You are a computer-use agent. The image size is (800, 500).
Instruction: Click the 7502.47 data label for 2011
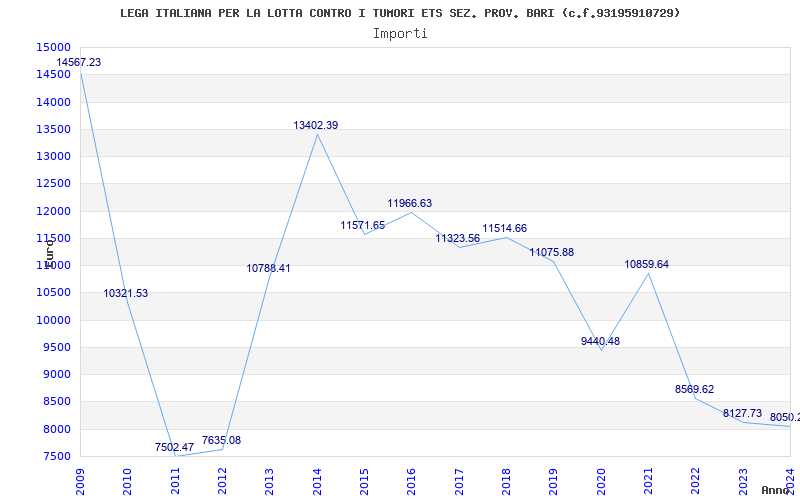tap(174, 447)
